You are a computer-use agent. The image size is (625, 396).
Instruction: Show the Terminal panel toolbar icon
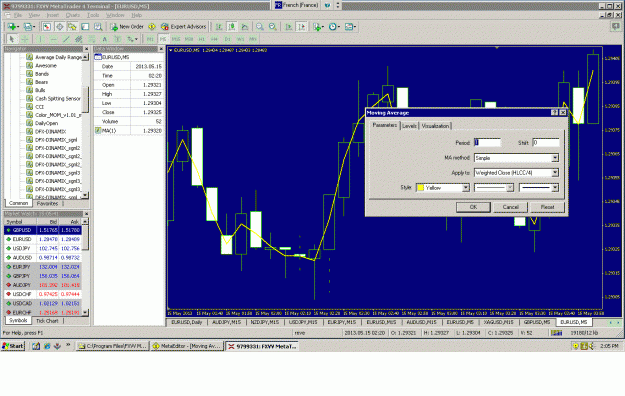(85, 27)
